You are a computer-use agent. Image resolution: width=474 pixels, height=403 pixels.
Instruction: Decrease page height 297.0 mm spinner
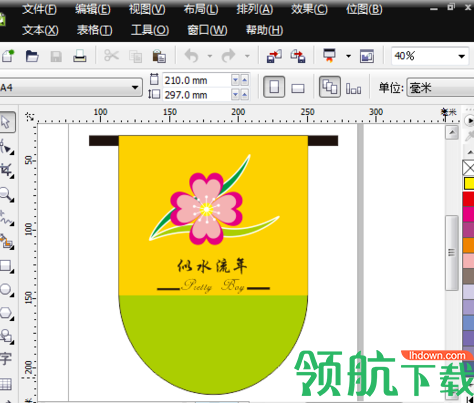(x=235, y=95)
